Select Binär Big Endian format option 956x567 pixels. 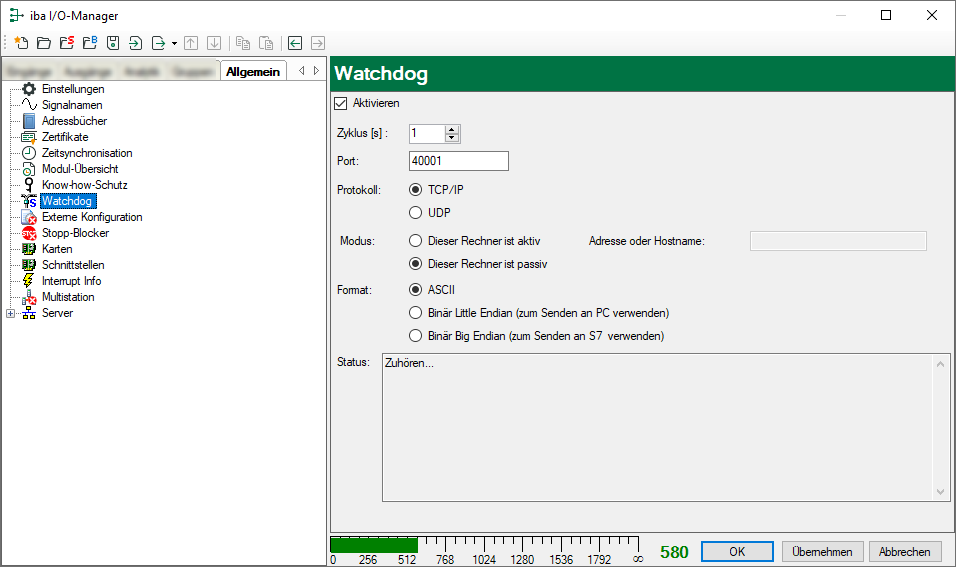[416, 336]
